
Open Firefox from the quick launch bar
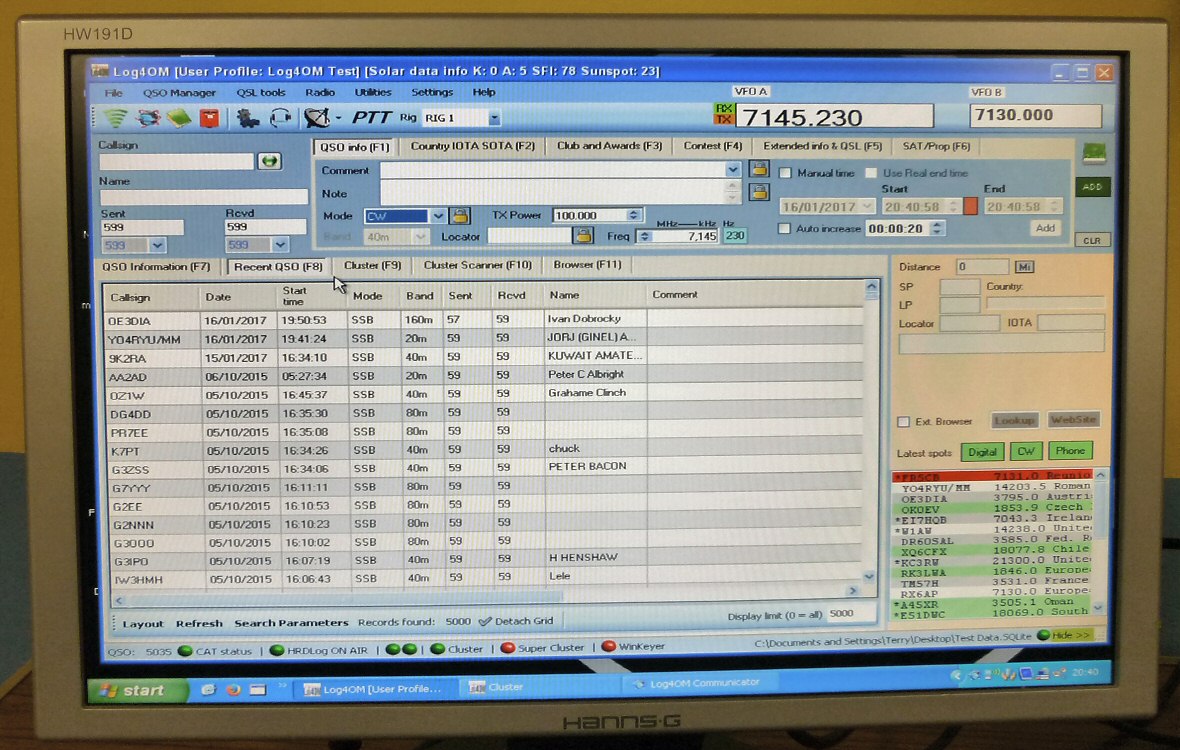[233, 689]
